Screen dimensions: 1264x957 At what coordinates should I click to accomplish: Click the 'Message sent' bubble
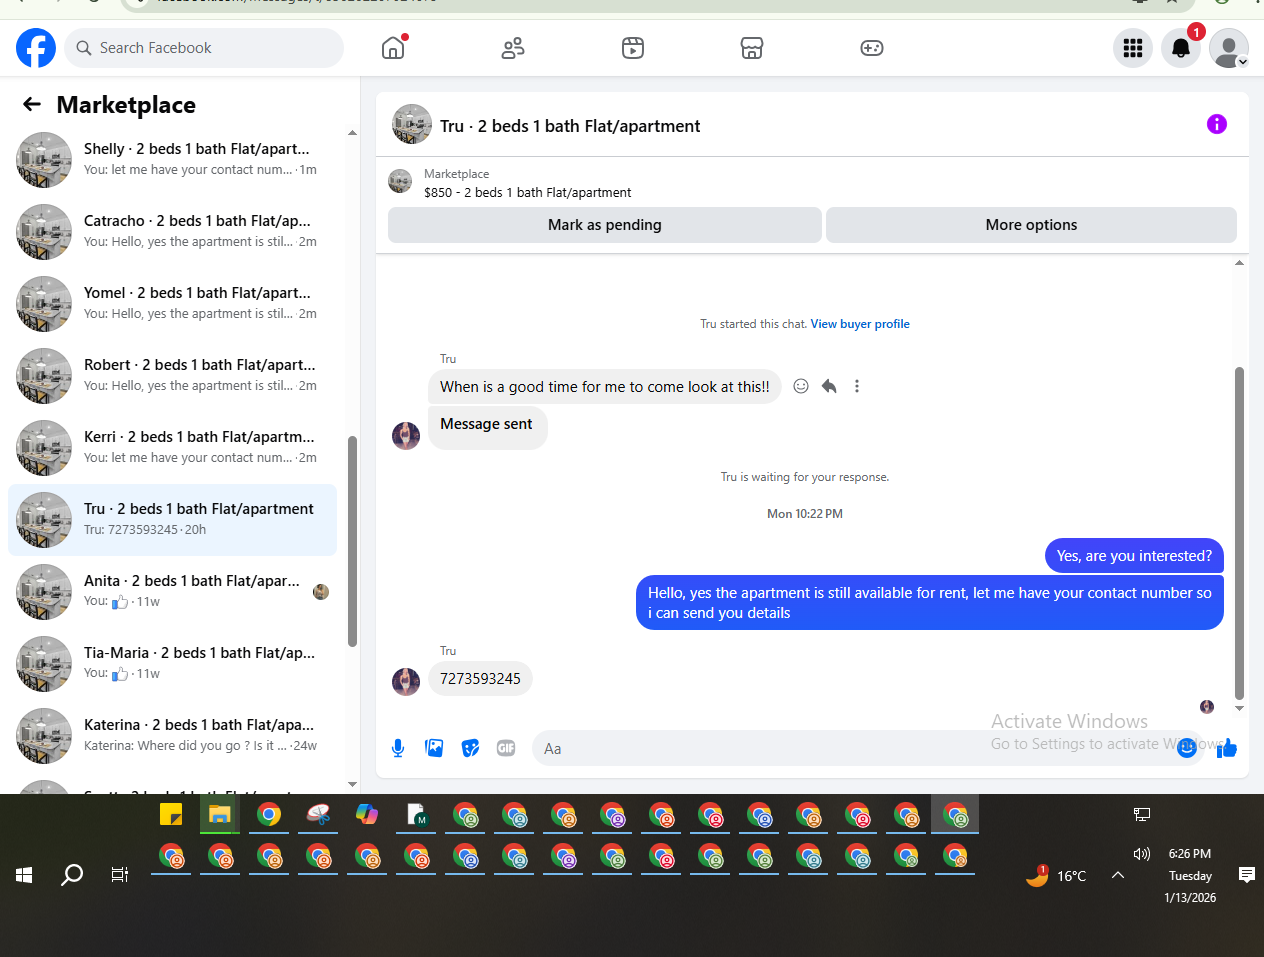(487, 427)
